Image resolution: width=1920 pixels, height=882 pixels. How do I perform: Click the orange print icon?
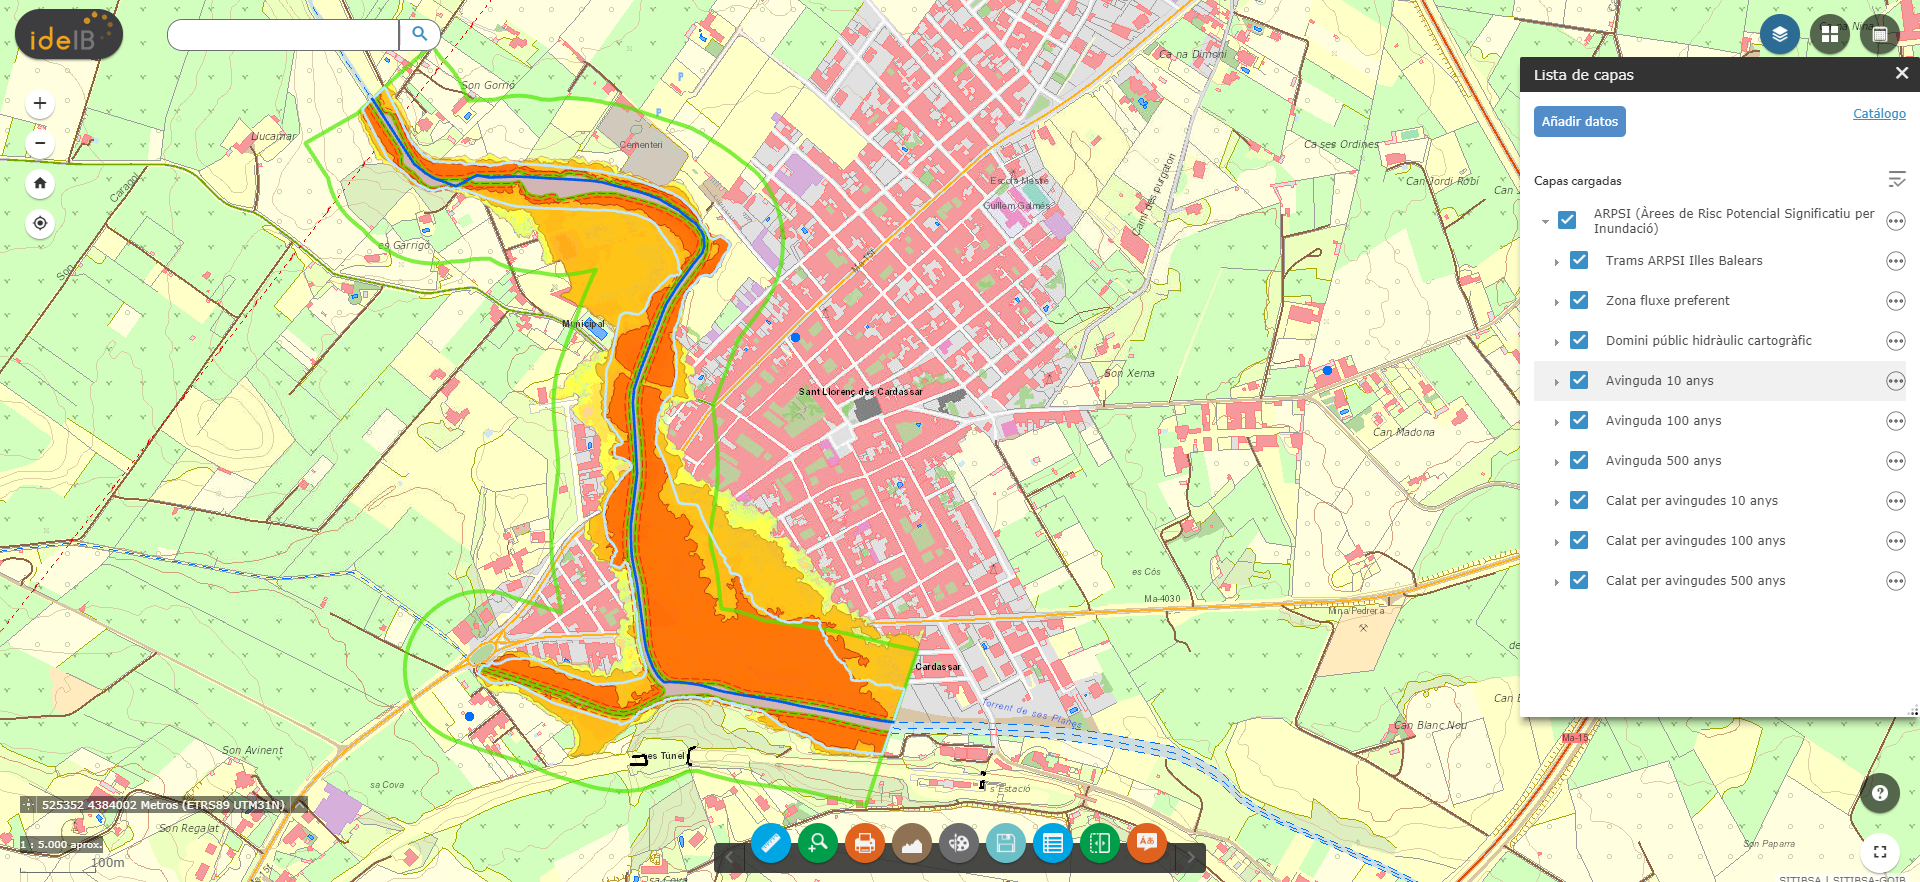865,844
